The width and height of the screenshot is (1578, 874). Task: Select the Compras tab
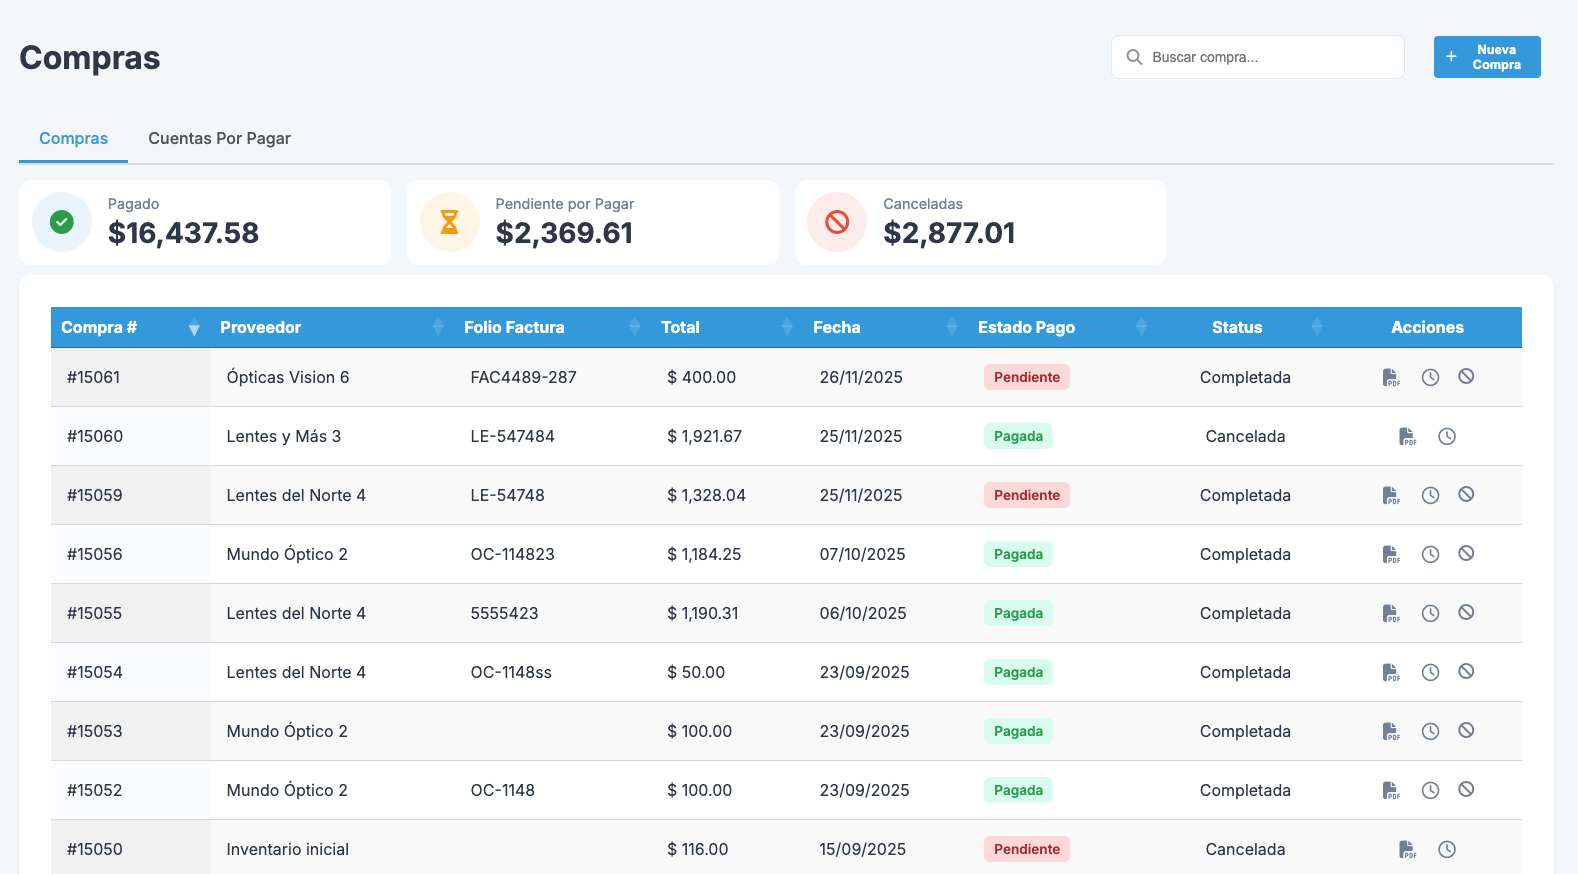point(73,138)
